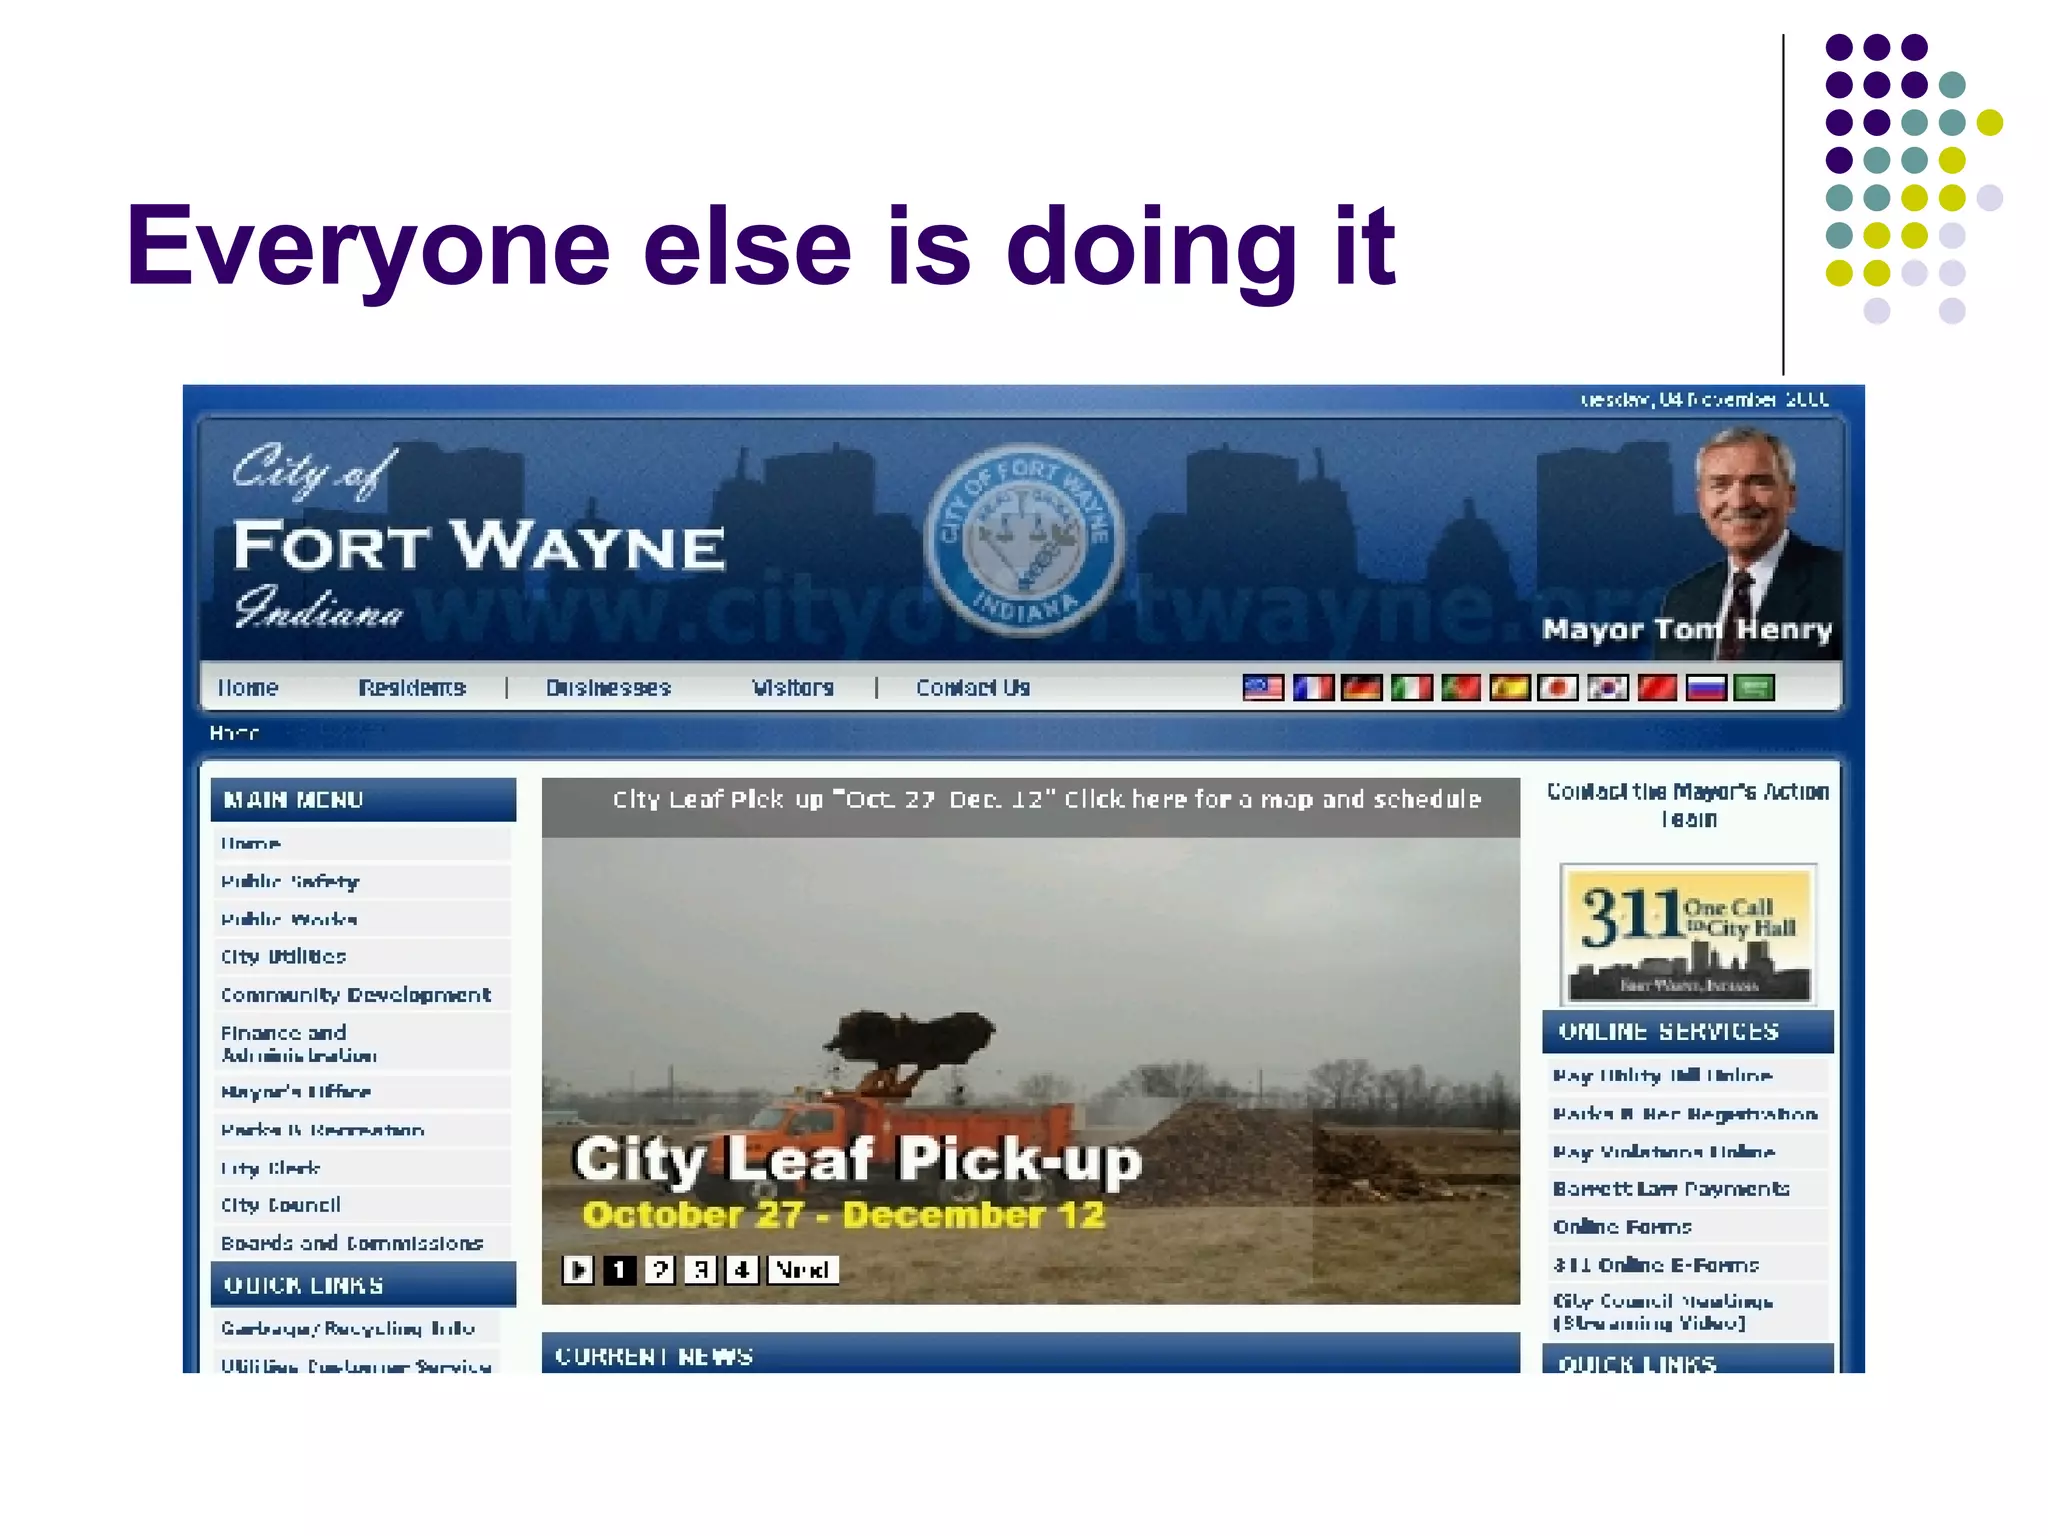
Task: Go to slide 4 of the slideshow
Action: pyautogui.click(x=741, y=1270)
